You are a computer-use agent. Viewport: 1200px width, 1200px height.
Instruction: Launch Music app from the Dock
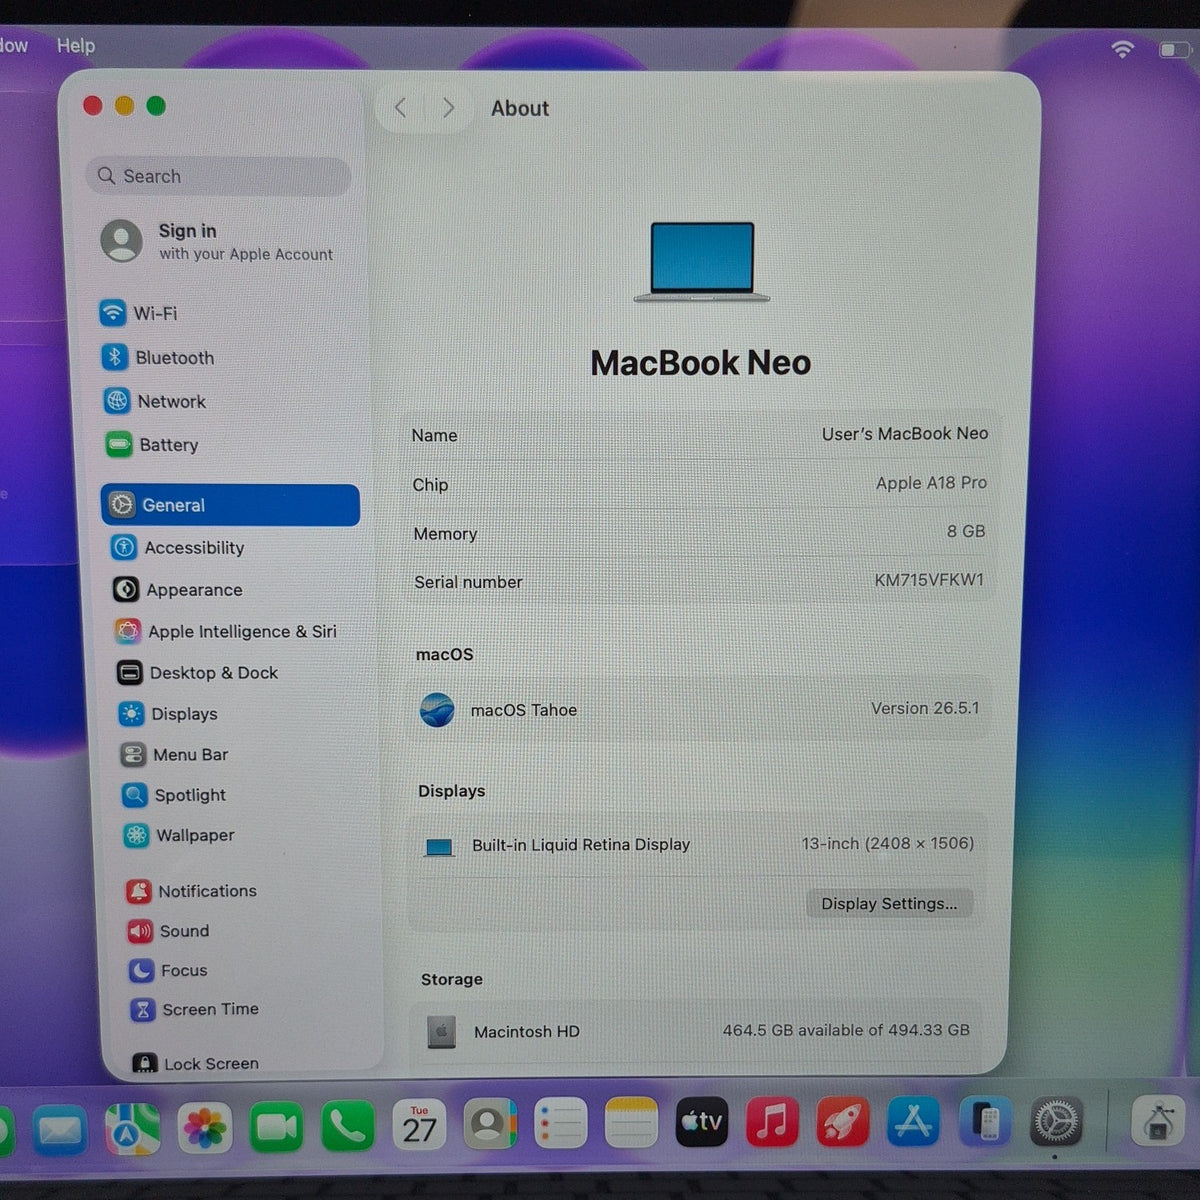tap(772, 1122)
